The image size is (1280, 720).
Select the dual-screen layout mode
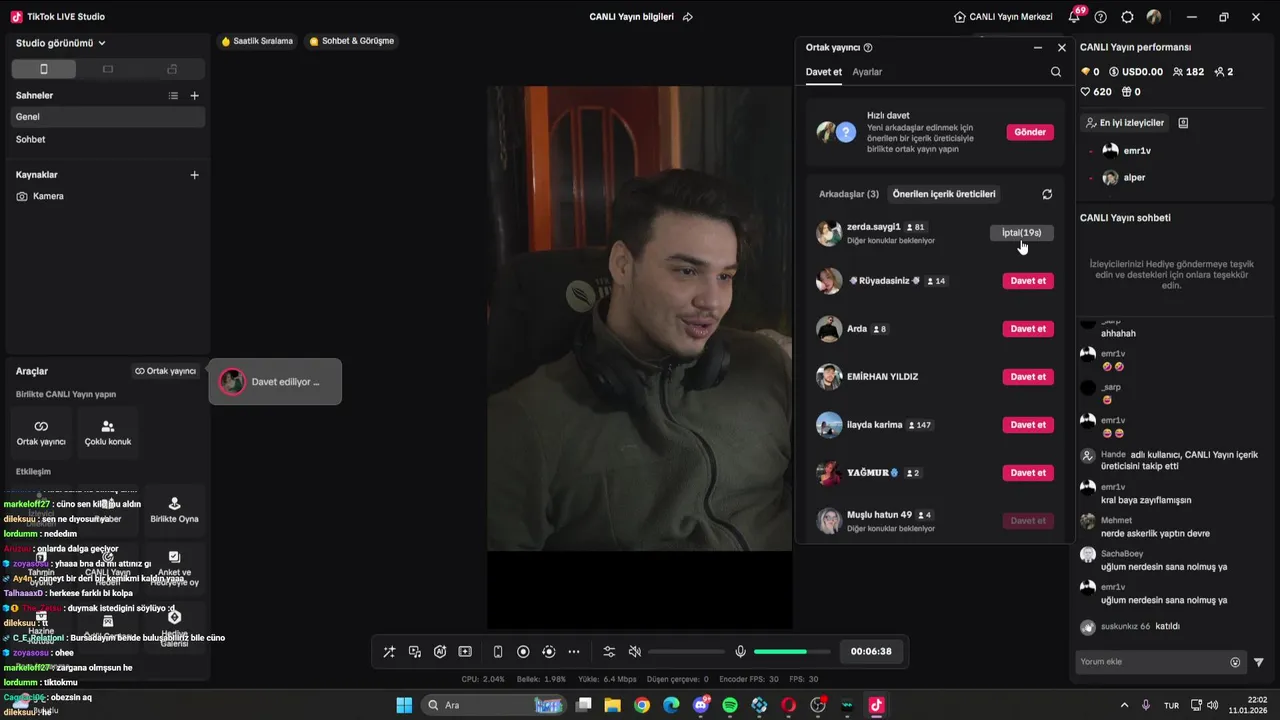pos(172,69)
